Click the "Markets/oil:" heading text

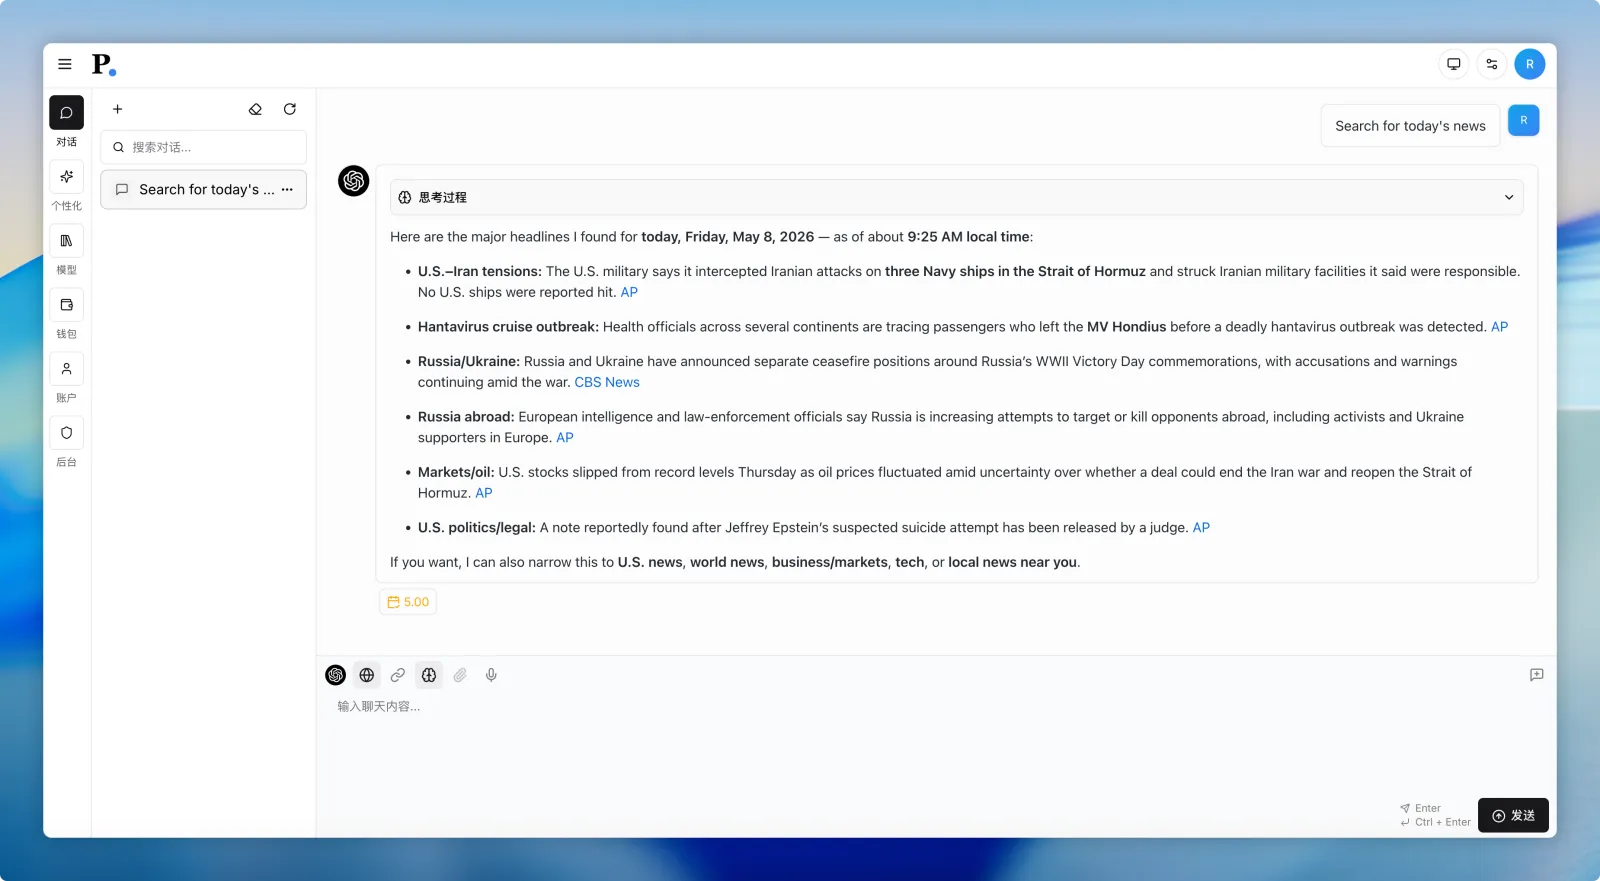pos(456,472)
